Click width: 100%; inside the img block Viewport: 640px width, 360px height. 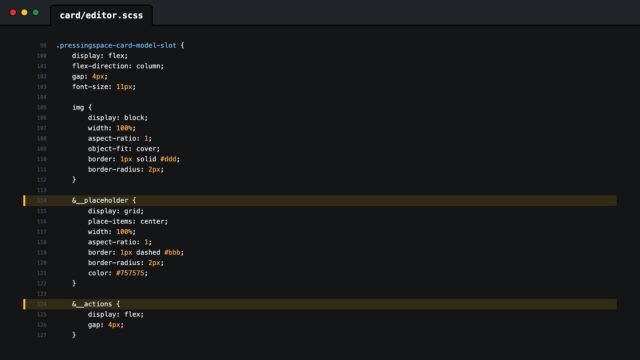point(111,128)
